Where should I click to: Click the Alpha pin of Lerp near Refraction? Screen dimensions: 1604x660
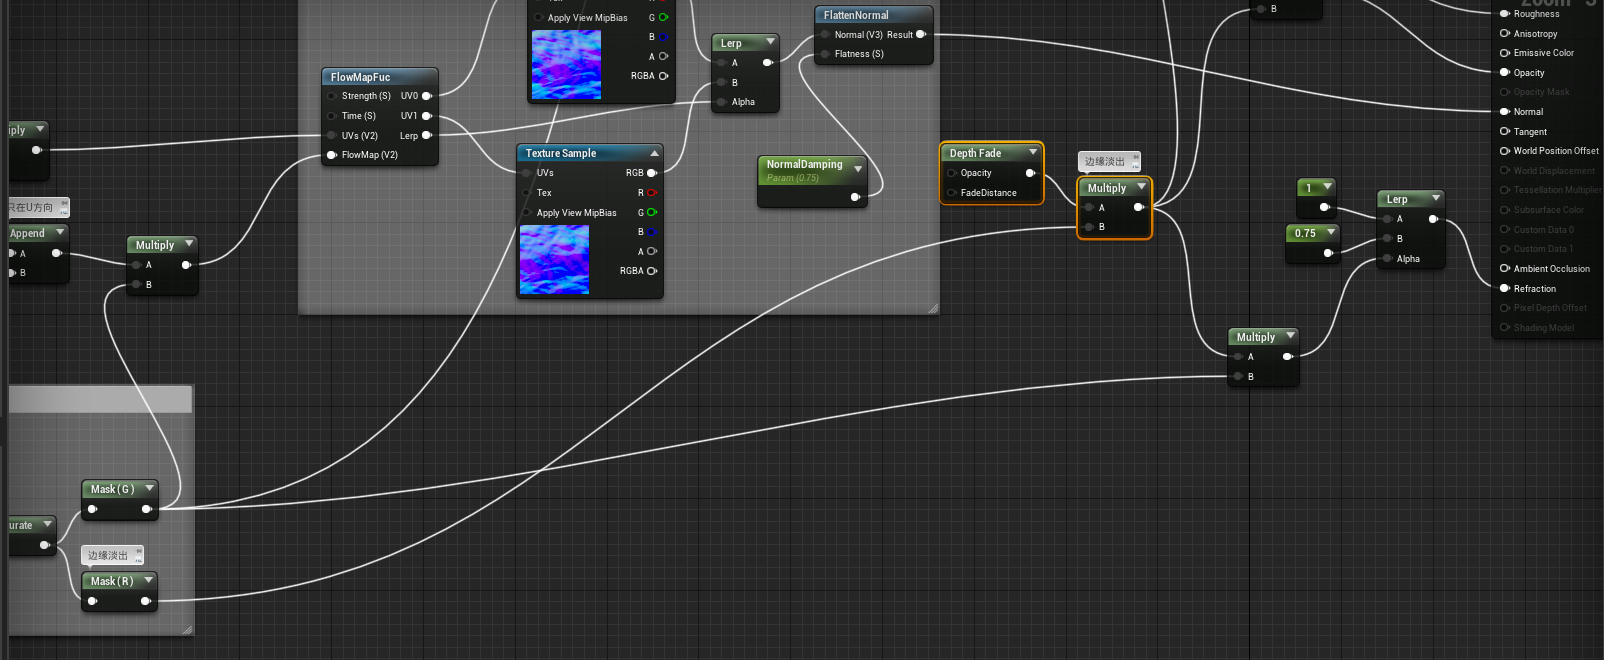coord(1387,258)
